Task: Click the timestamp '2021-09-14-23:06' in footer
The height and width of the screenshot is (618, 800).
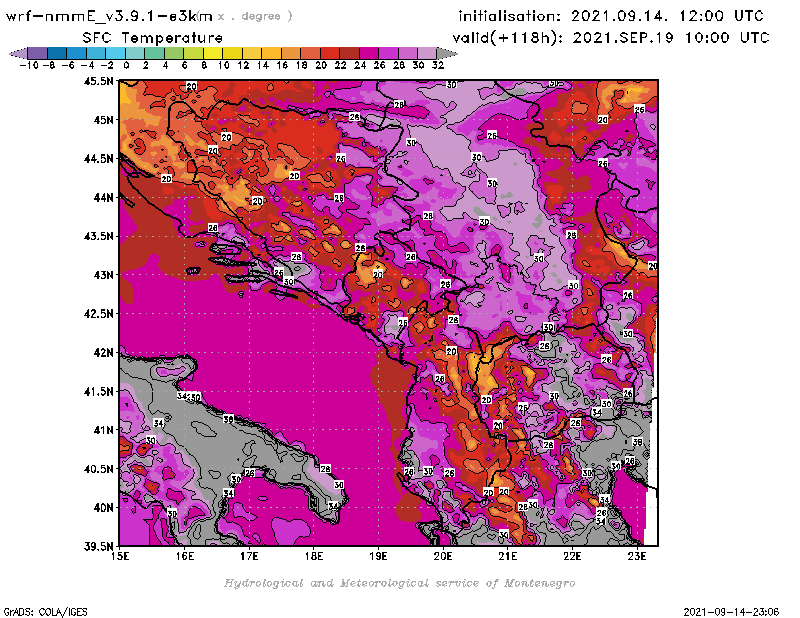Action: (731, 612)
